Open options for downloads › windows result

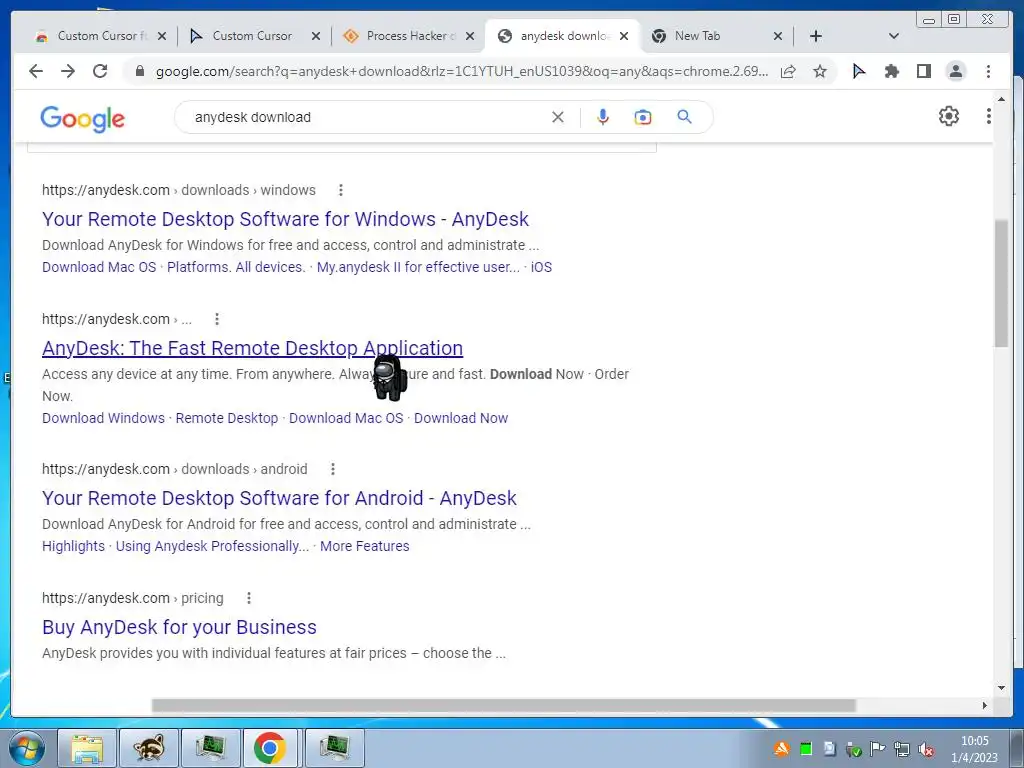340,190
